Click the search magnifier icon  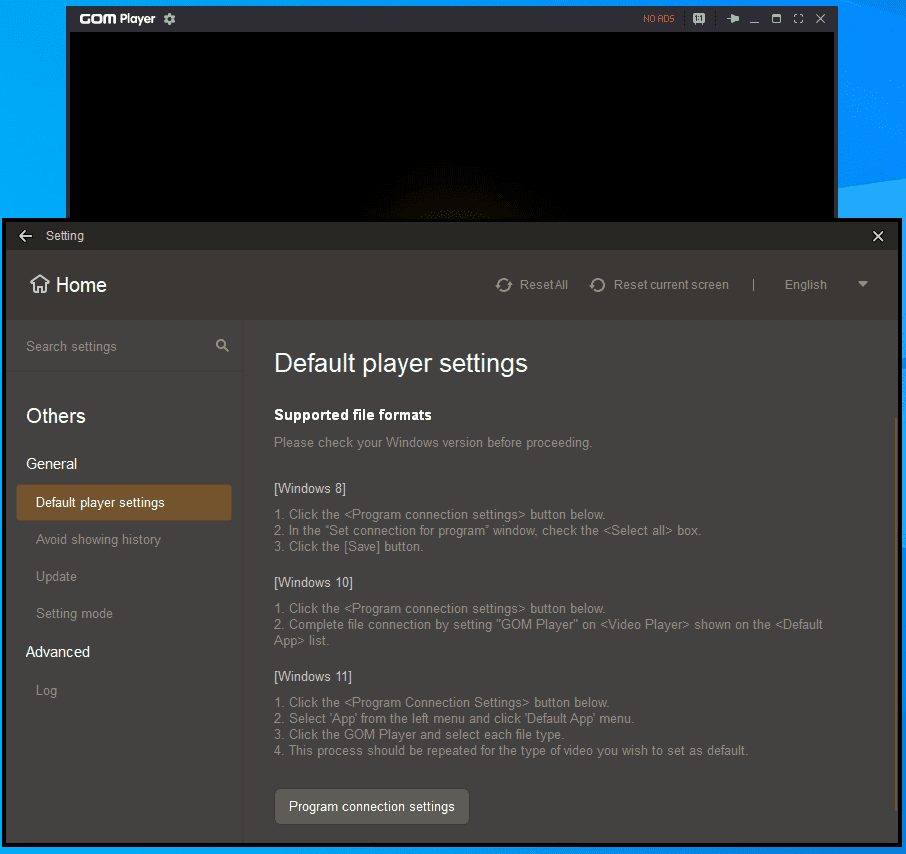tap(222, 346)
